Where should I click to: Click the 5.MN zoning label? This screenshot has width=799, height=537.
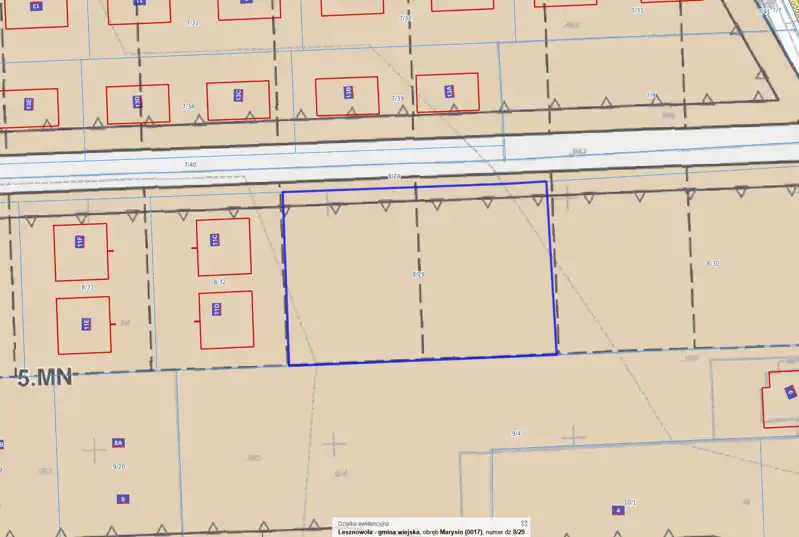(x=45, y=378)
